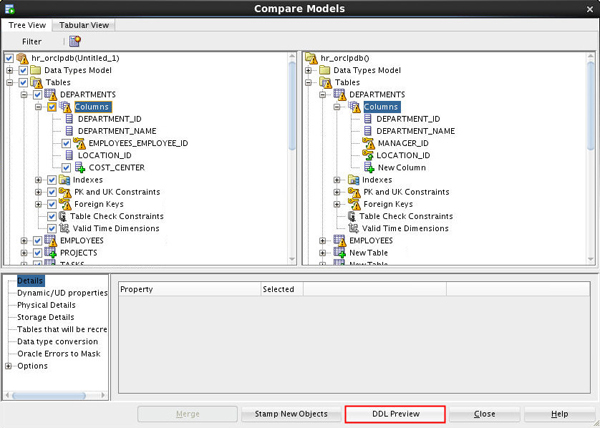The image size is (600, 428).
Task: Expand the Options node in details list
Action: point(8,366)
